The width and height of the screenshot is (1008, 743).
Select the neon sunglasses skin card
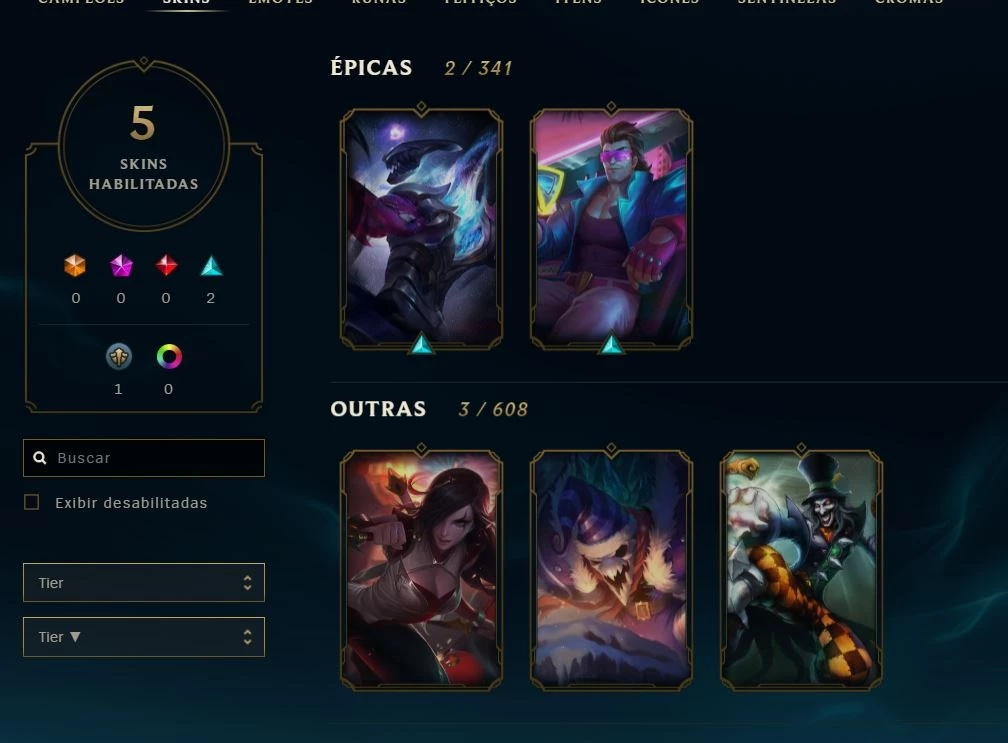point(611,229)
